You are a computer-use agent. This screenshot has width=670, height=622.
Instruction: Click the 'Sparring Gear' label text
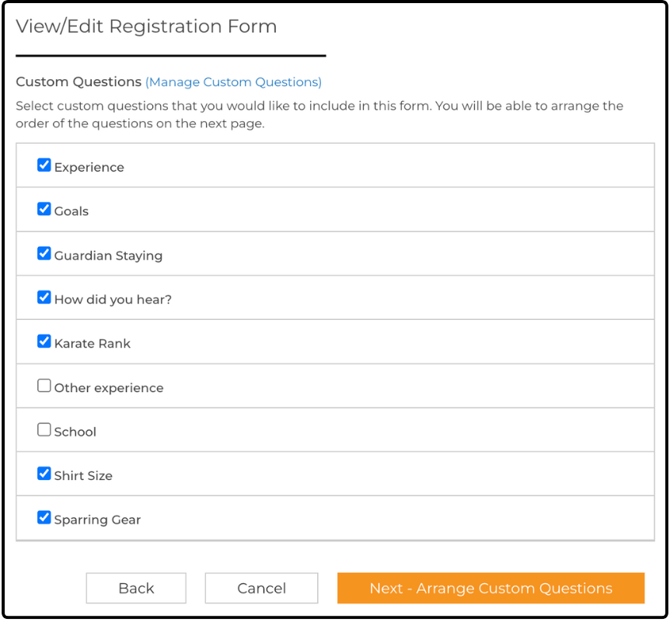(x=97, y=520)
